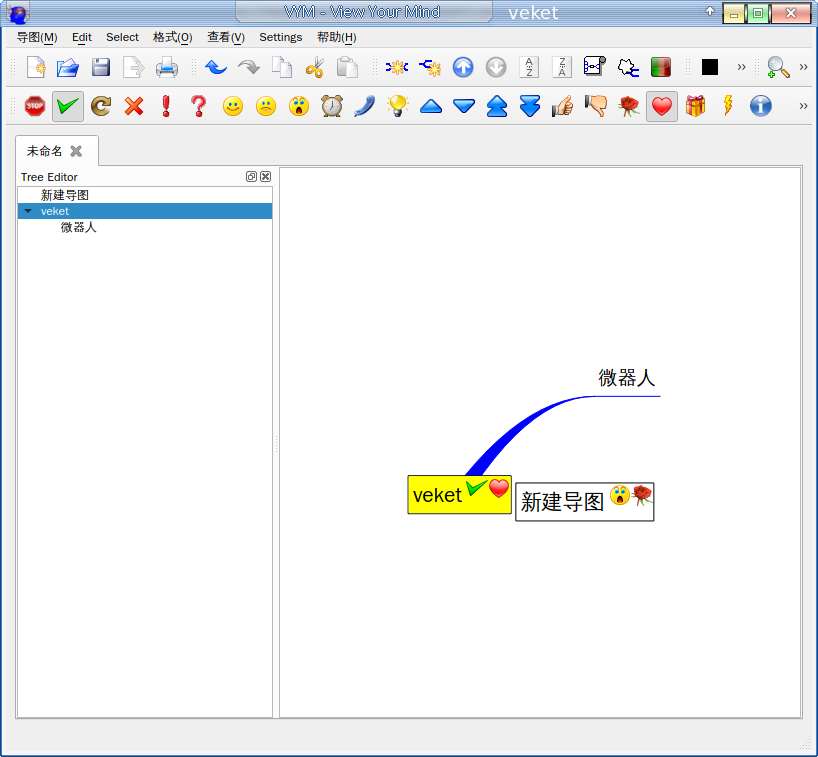Toggle scroll state of branch icon
Screen dimensions: 818x757
pos(595,66)
